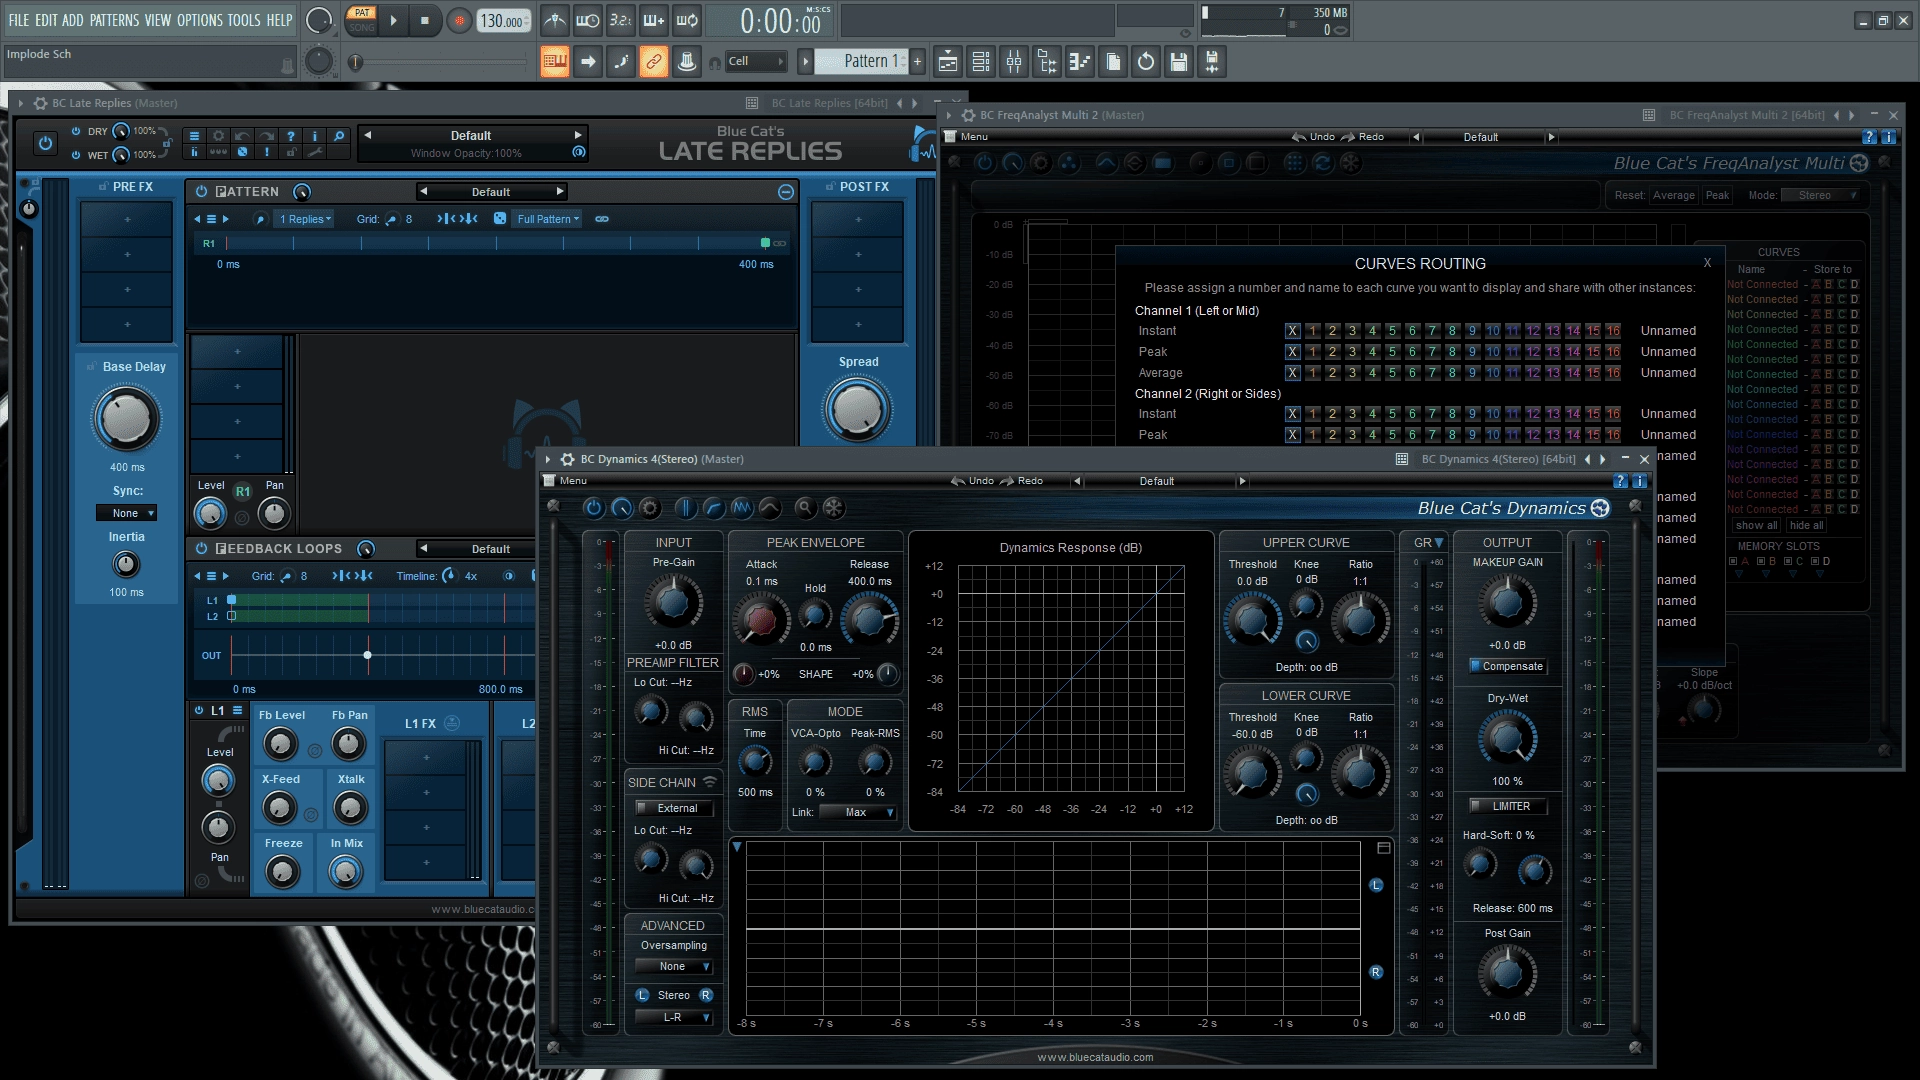The image size is (1920, 1080).
Task: Toggle FEEDBACK LOOPS section power button
Action: click(x=201, y=548)
